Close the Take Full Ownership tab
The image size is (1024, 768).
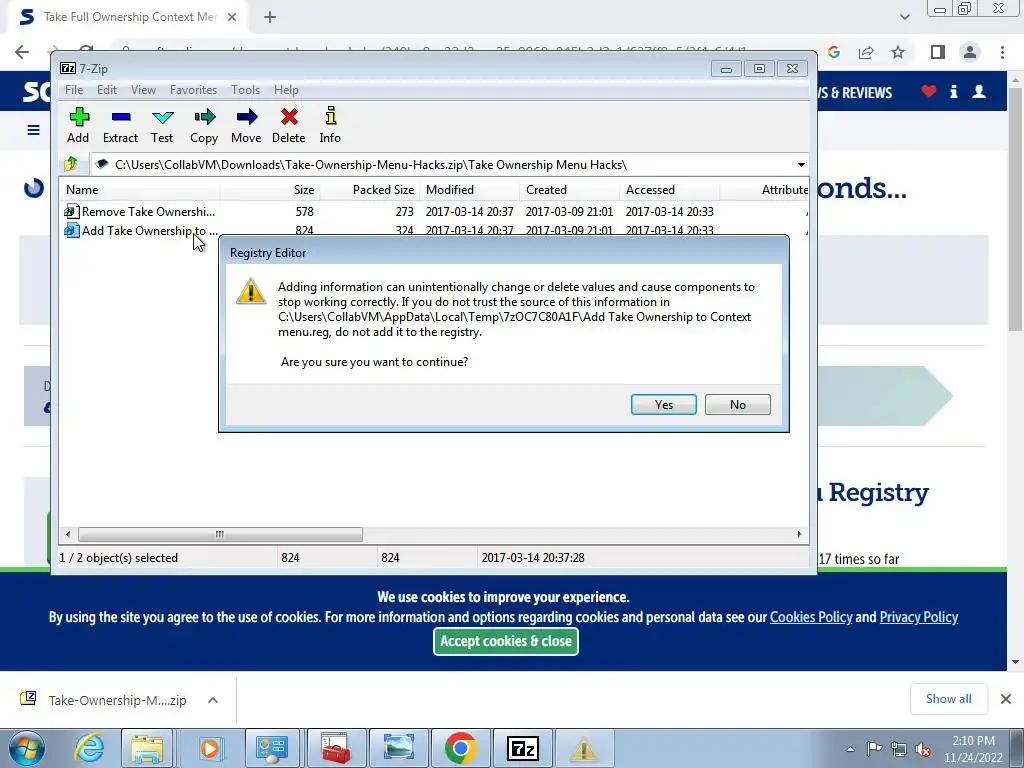(x=232, y=17)
